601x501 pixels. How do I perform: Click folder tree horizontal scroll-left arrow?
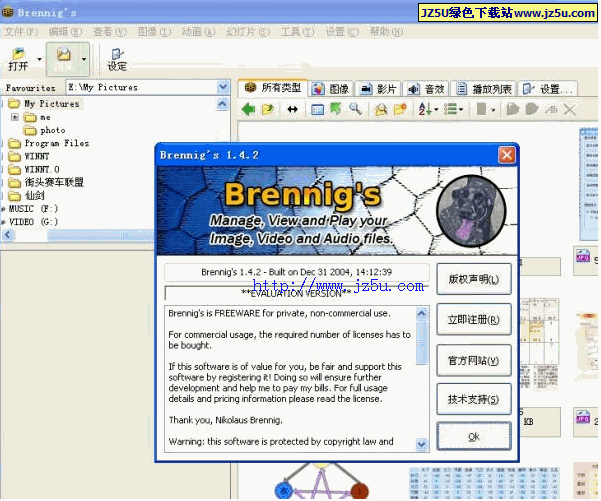(x=8, y=235)
